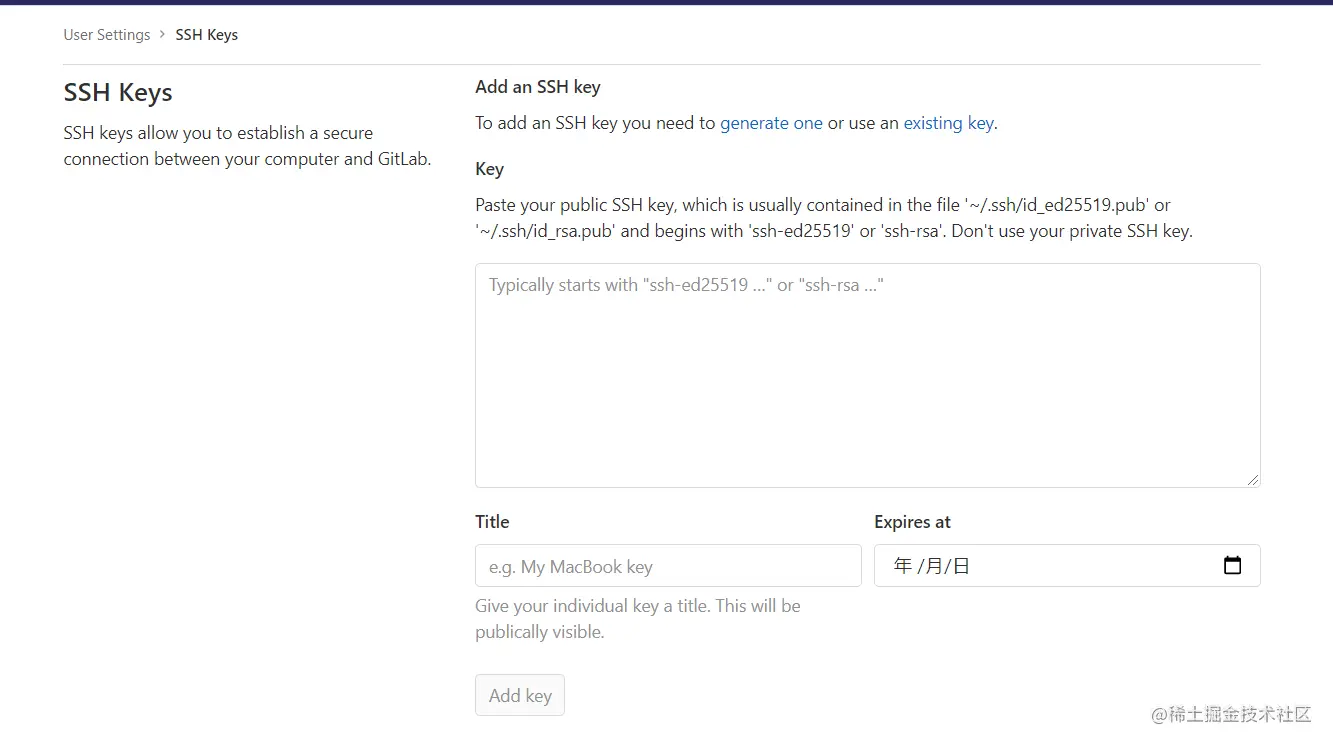Click the 'Title' field label
The width and height of the screenshot is (1333, 746).
point(492,522)
